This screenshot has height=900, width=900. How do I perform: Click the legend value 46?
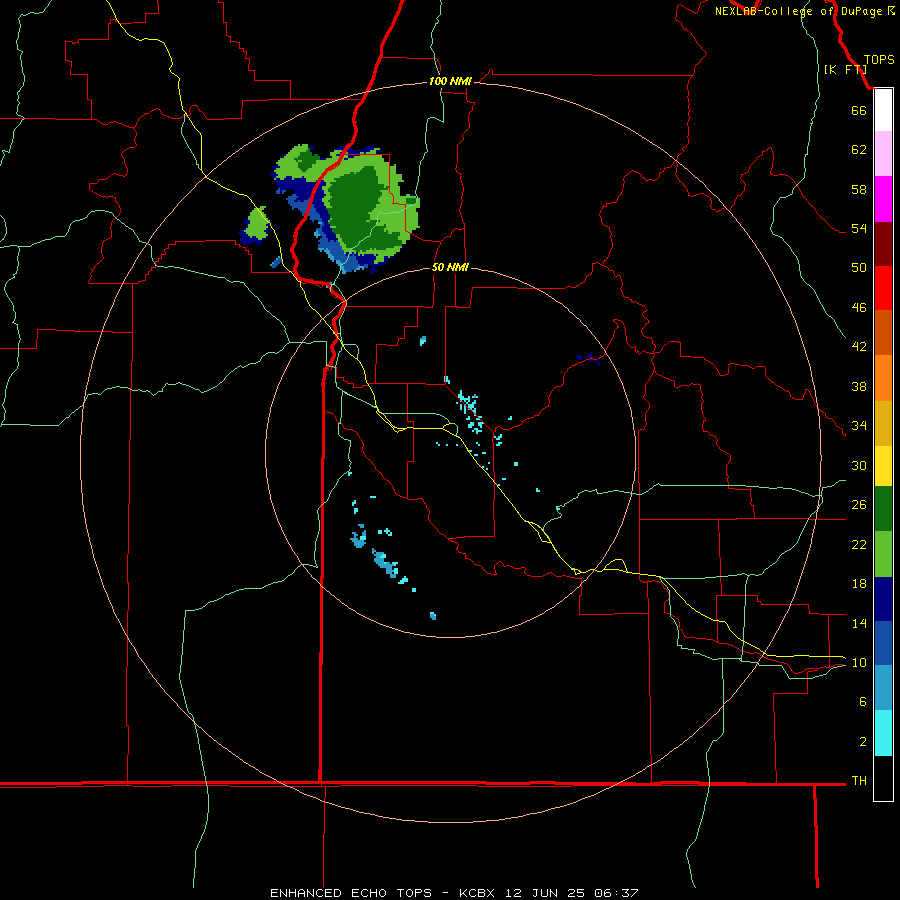point(859,307)
